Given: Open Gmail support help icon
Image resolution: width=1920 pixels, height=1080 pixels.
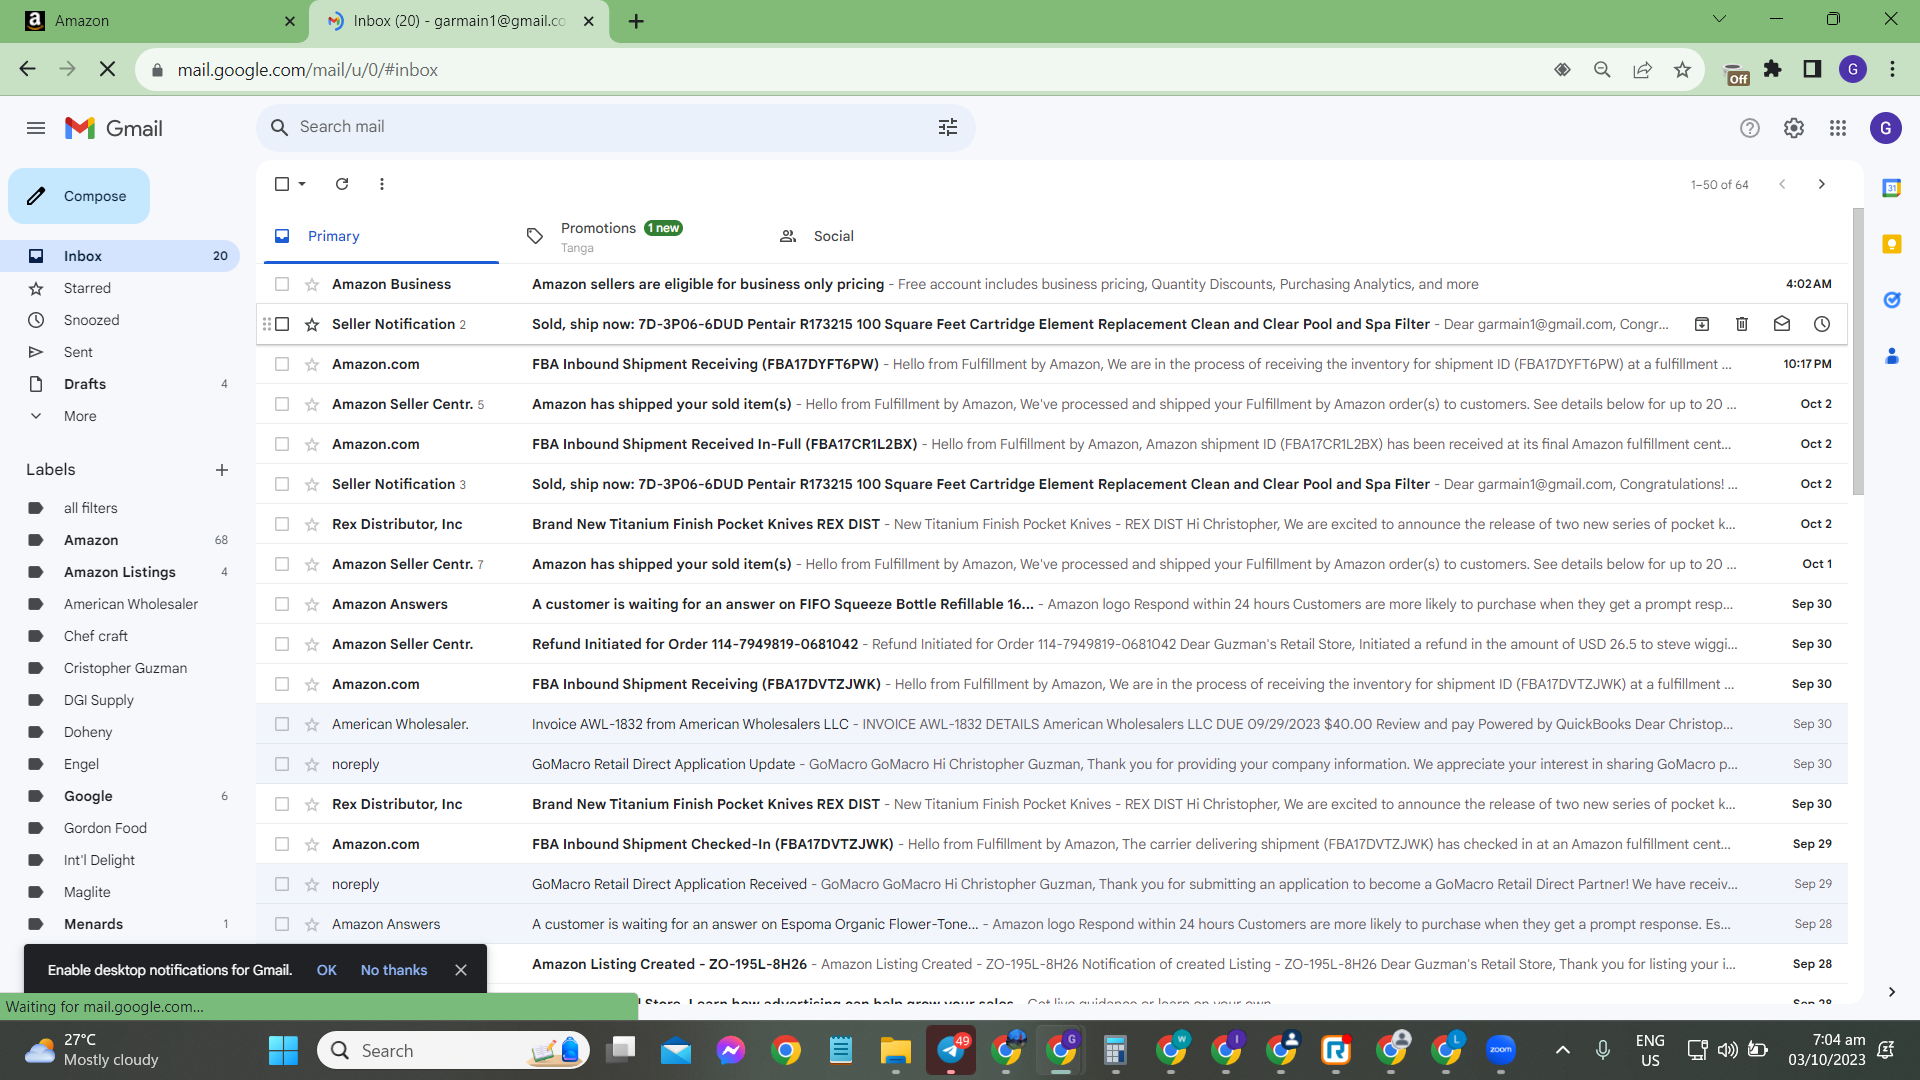Looking at the screenshot, I should pyautogui.click(x=1750, y=128).
